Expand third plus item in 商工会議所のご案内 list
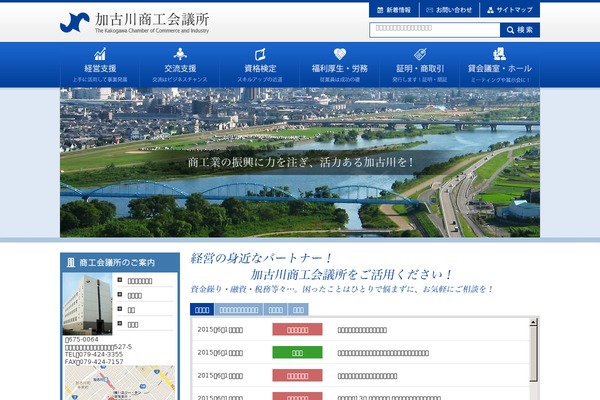This screenshot has width=600, height=400. [120, 309]
